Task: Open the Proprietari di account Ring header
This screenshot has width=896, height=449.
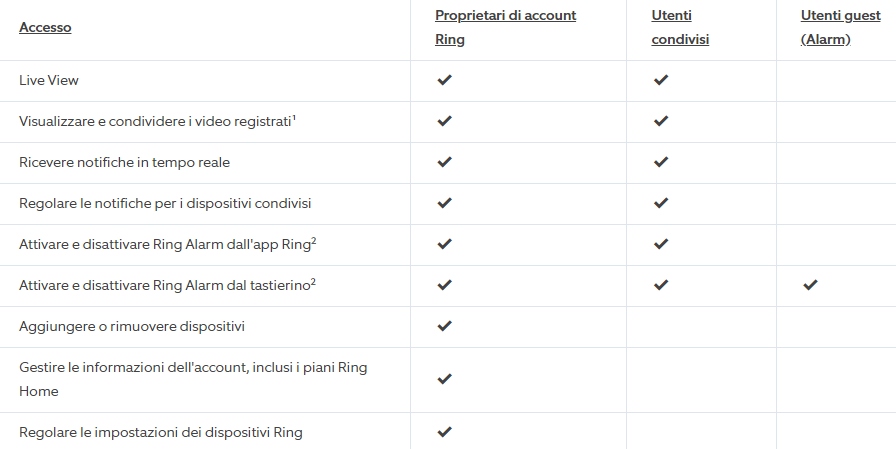Action: (x=505, y=27)
